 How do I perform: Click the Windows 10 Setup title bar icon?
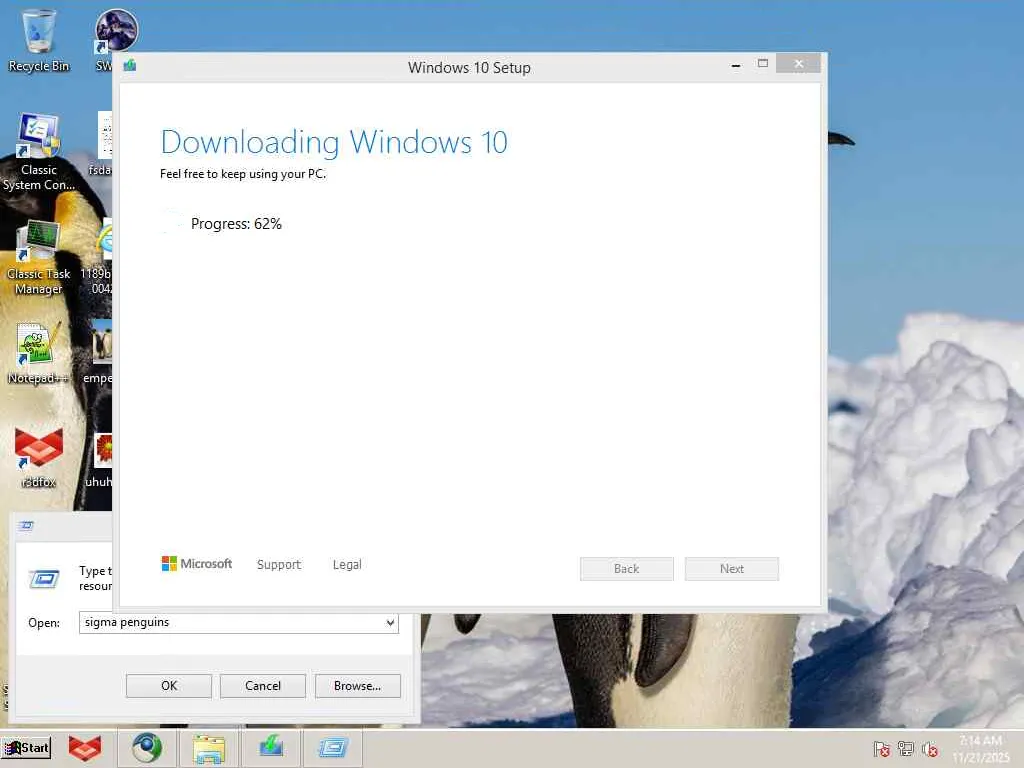(130, 65)
